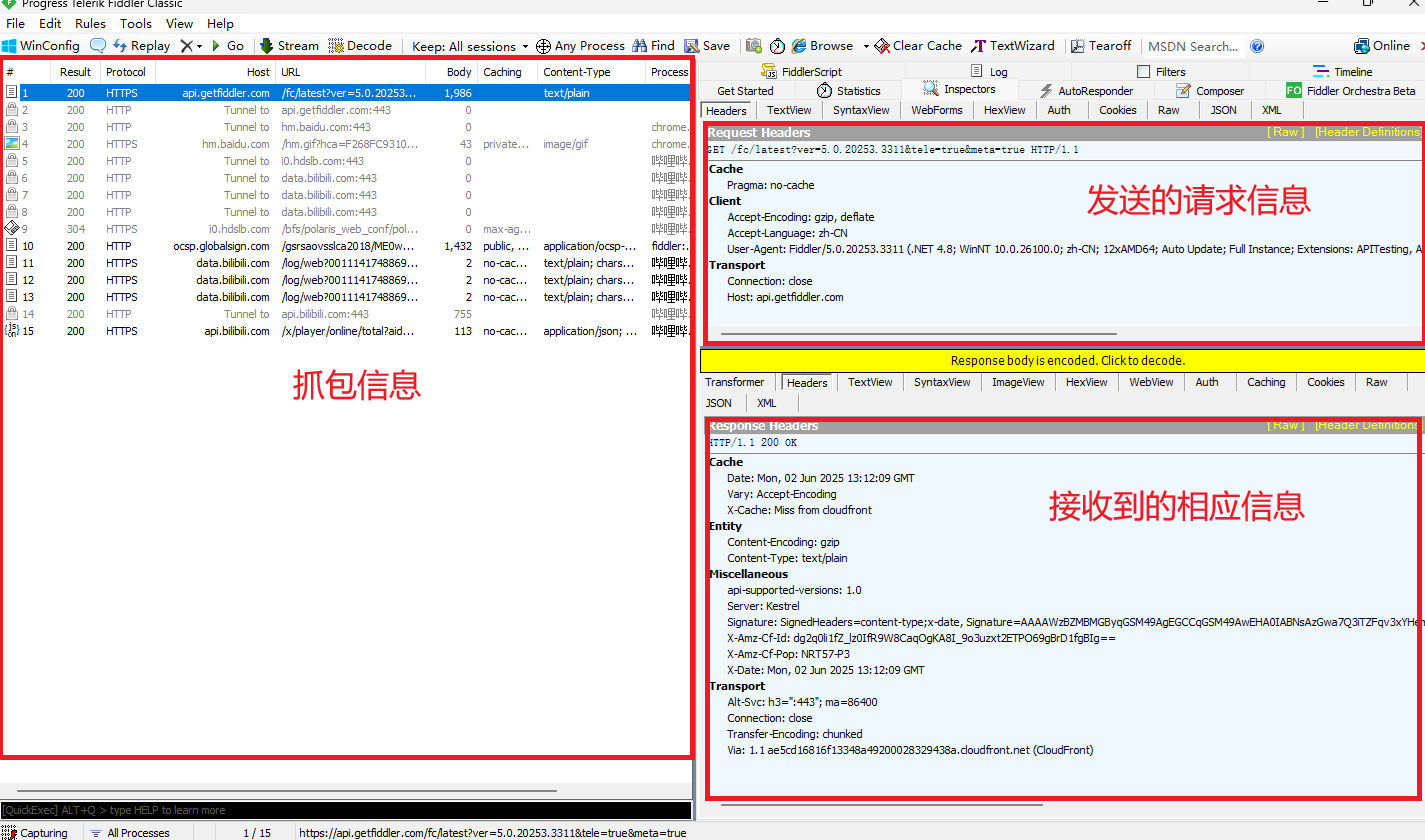The width and height of the screenshot is (1425, 840).
Task: Switch to the Timeline tab
Action: (x=1342, y=72)
